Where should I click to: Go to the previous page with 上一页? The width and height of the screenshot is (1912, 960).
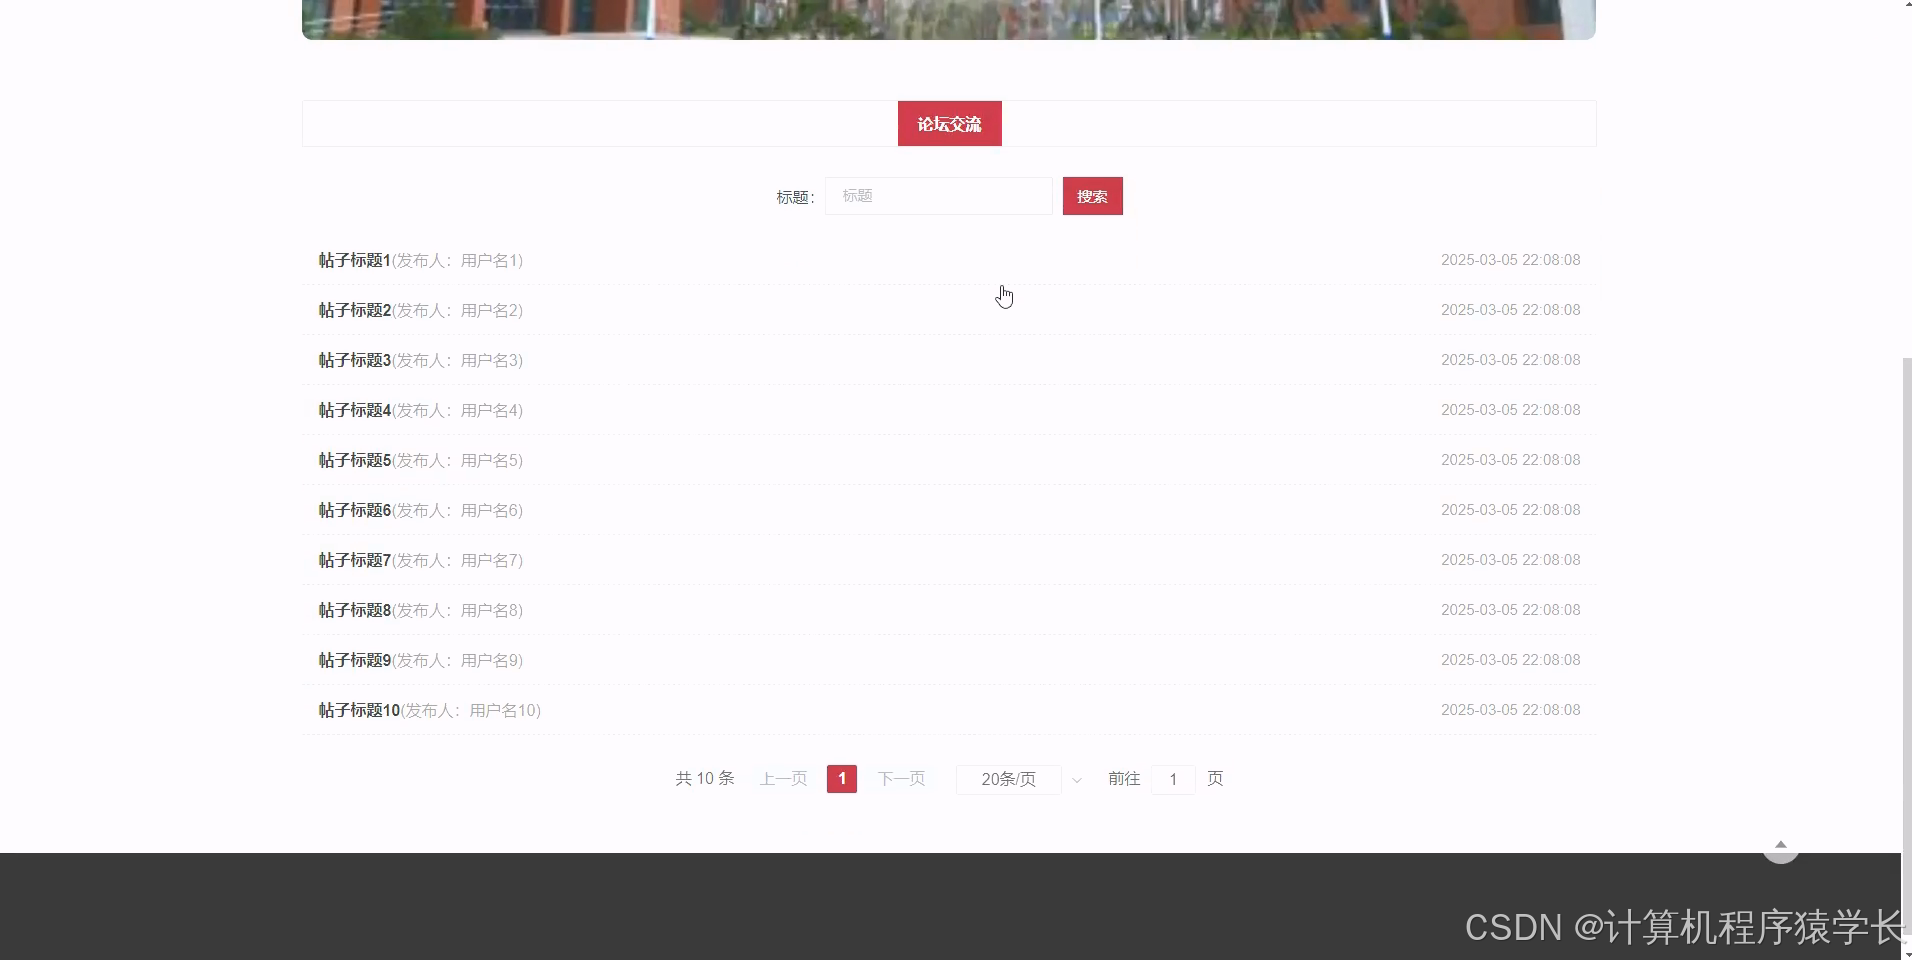point(782,778)
